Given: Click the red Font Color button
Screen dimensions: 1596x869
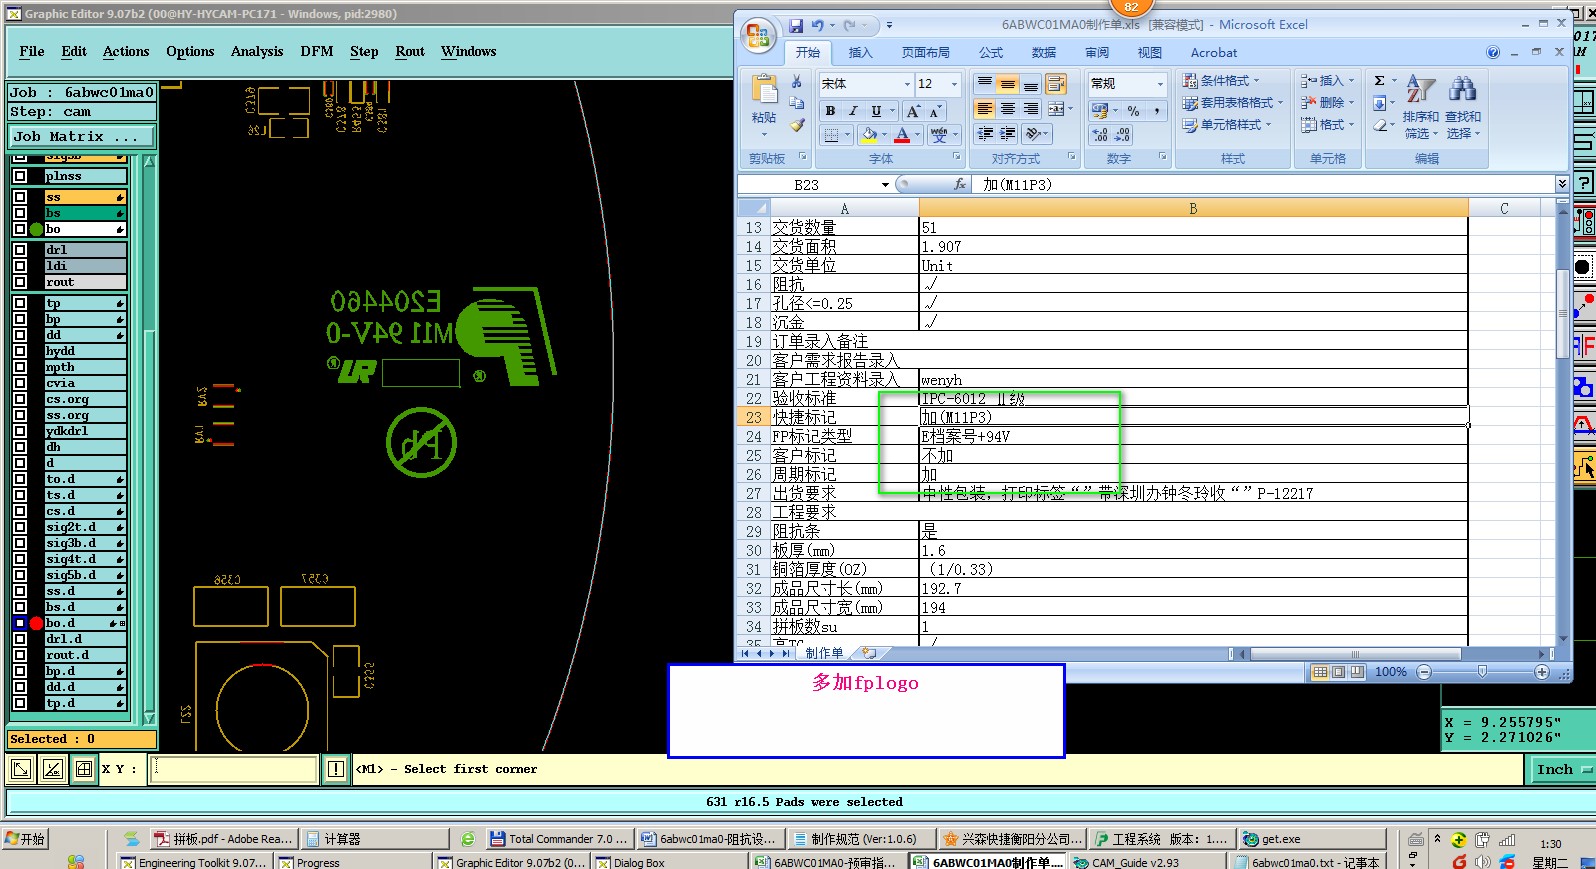Looking at the screenshot, I should click(x=902, y=134).
